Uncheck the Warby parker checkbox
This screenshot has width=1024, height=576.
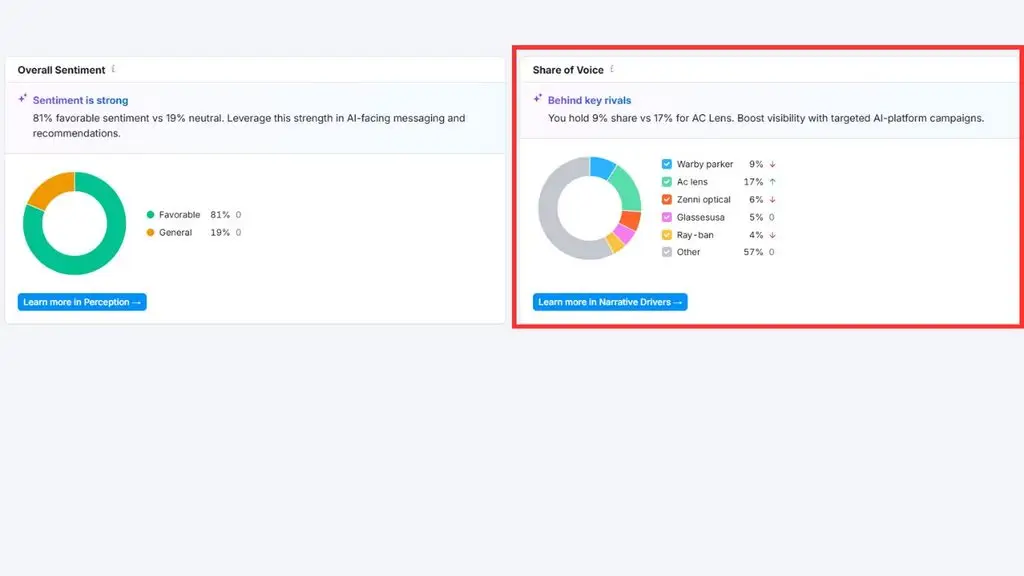(666, 164)
